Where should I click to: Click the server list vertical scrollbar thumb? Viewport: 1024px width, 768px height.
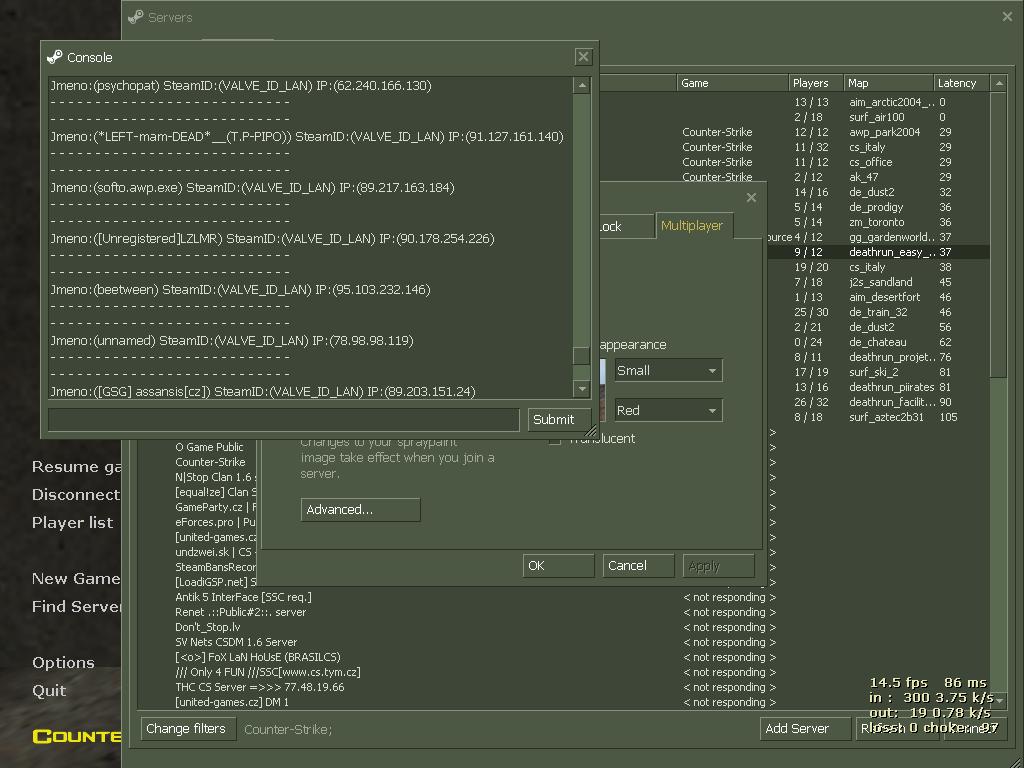point(998,234)
